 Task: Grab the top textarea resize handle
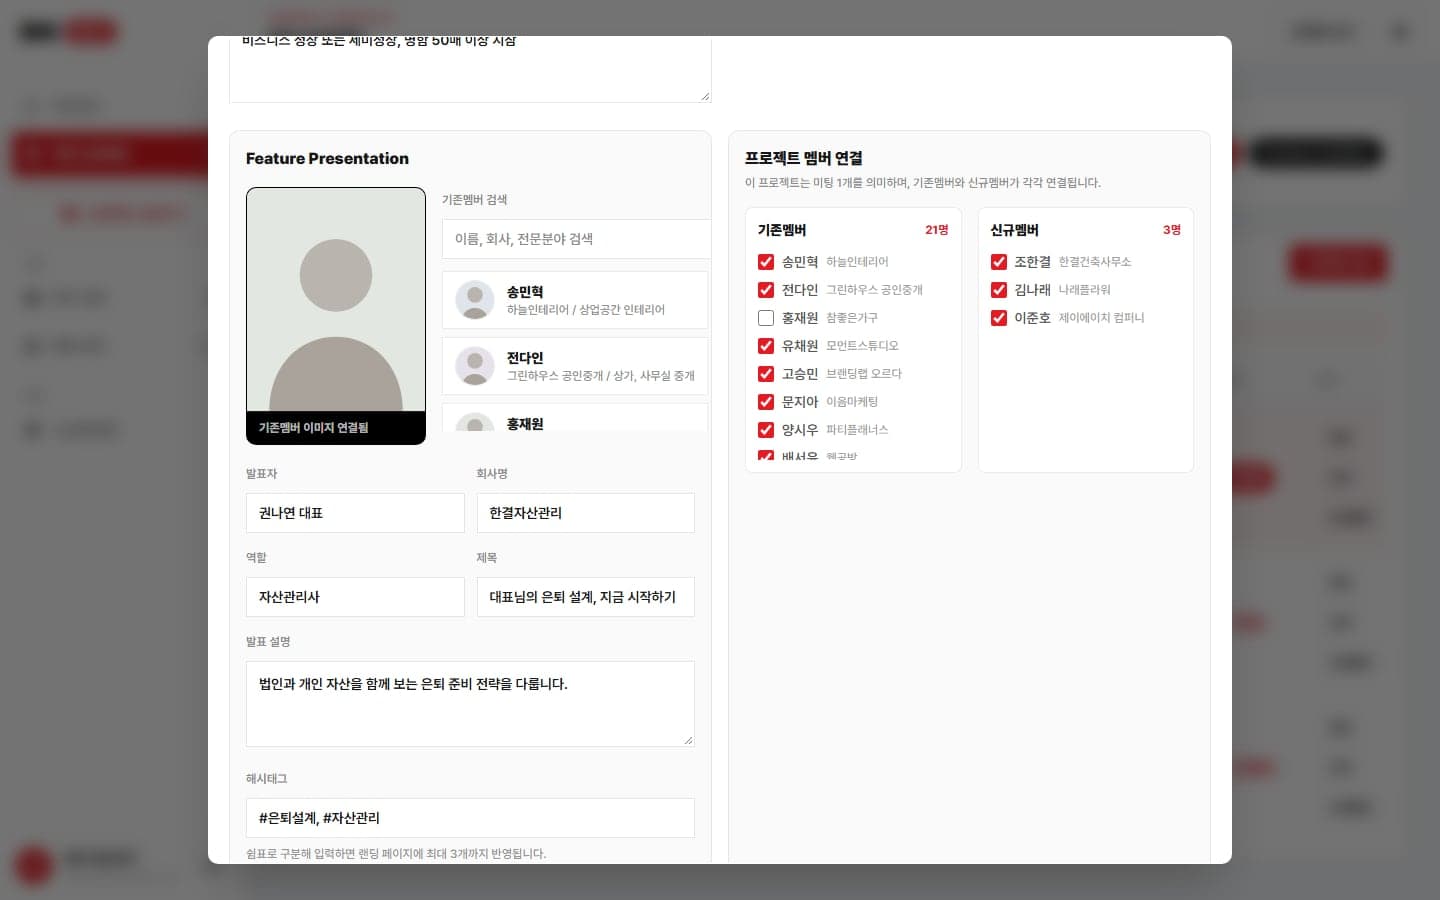pyautogui.click(x=705, y=96)
